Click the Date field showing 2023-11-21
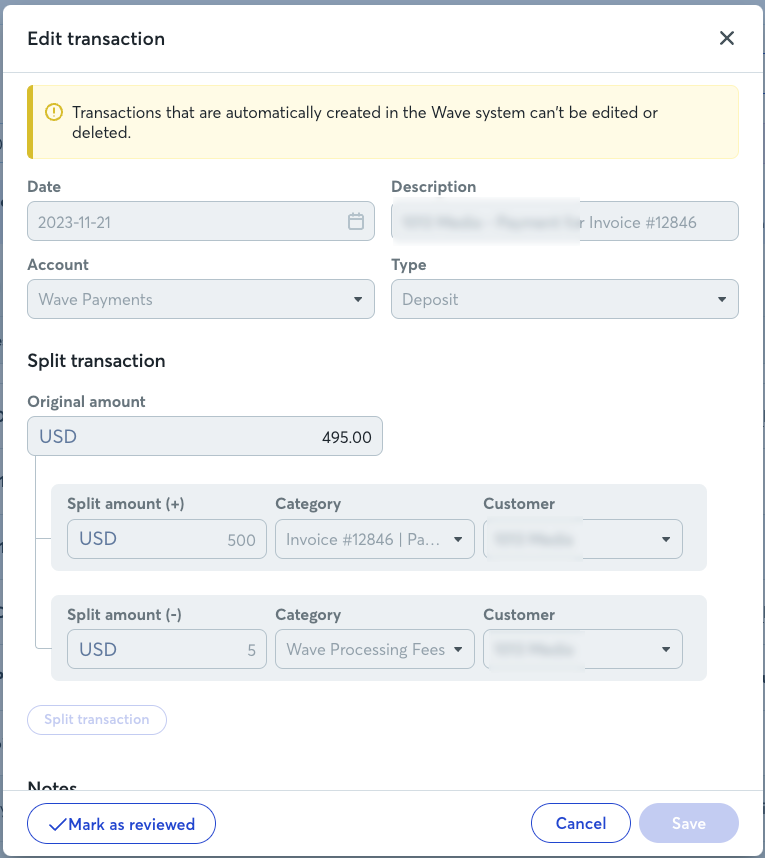The height and width of the screenshot is (858, 765). coord(201,221)
